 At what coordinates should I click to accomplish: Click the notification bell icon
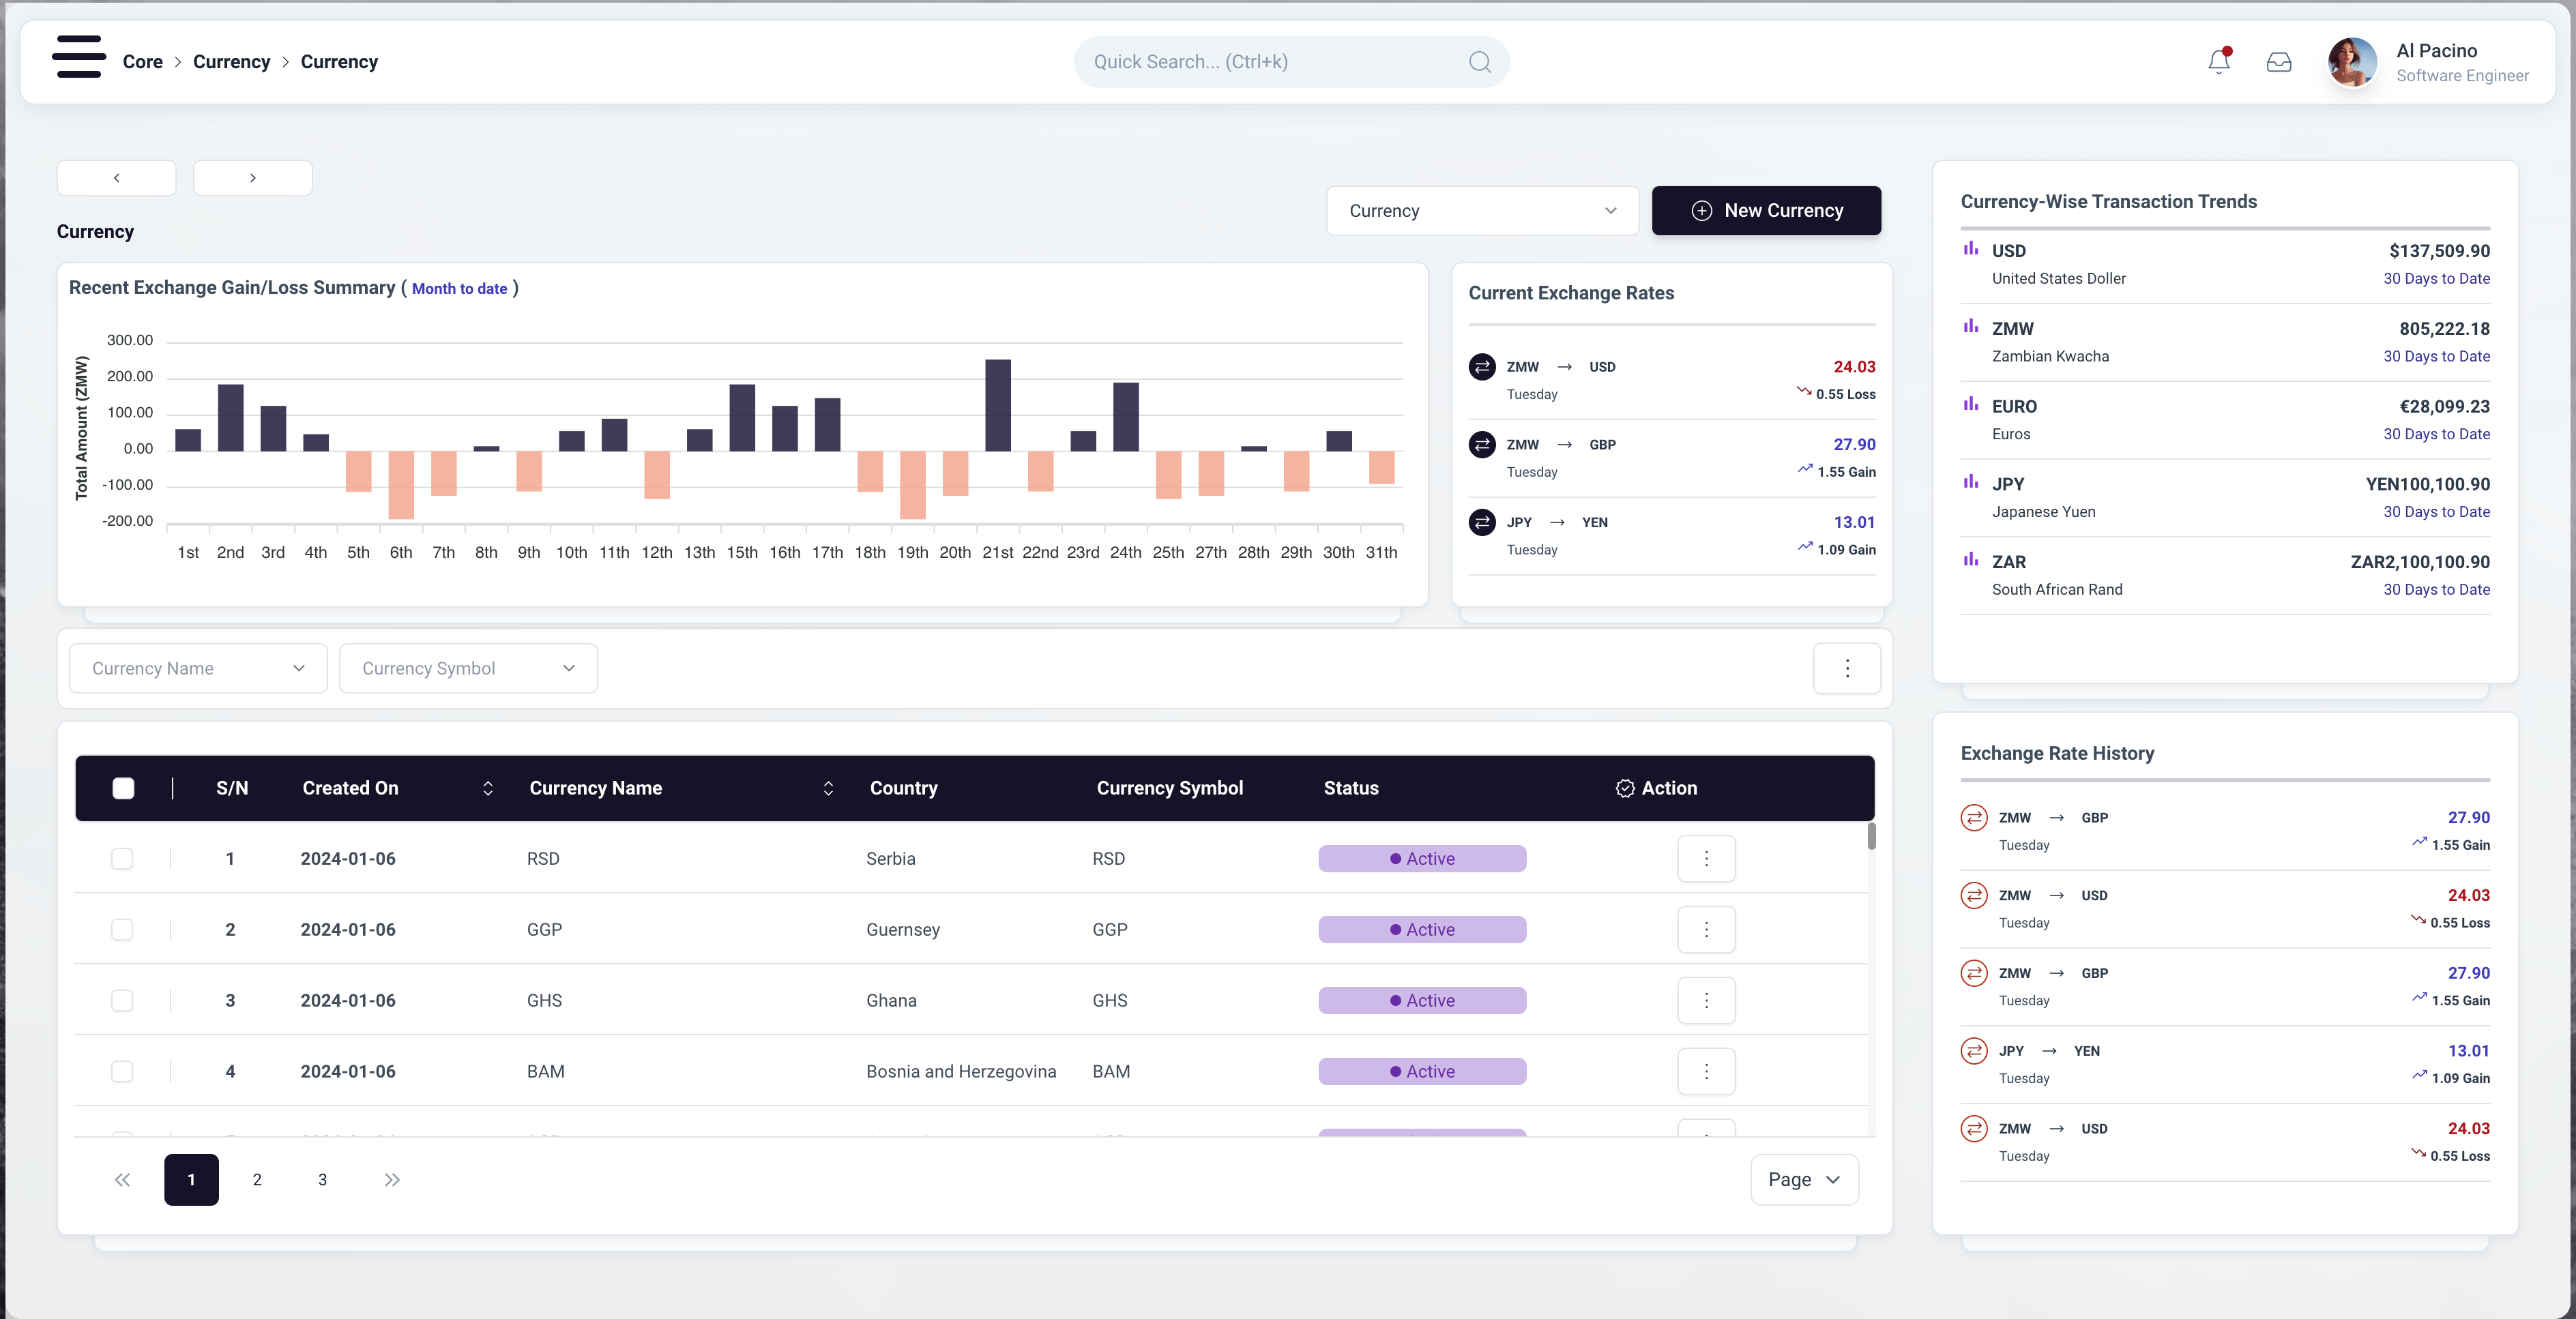(x=2218, y=62)
